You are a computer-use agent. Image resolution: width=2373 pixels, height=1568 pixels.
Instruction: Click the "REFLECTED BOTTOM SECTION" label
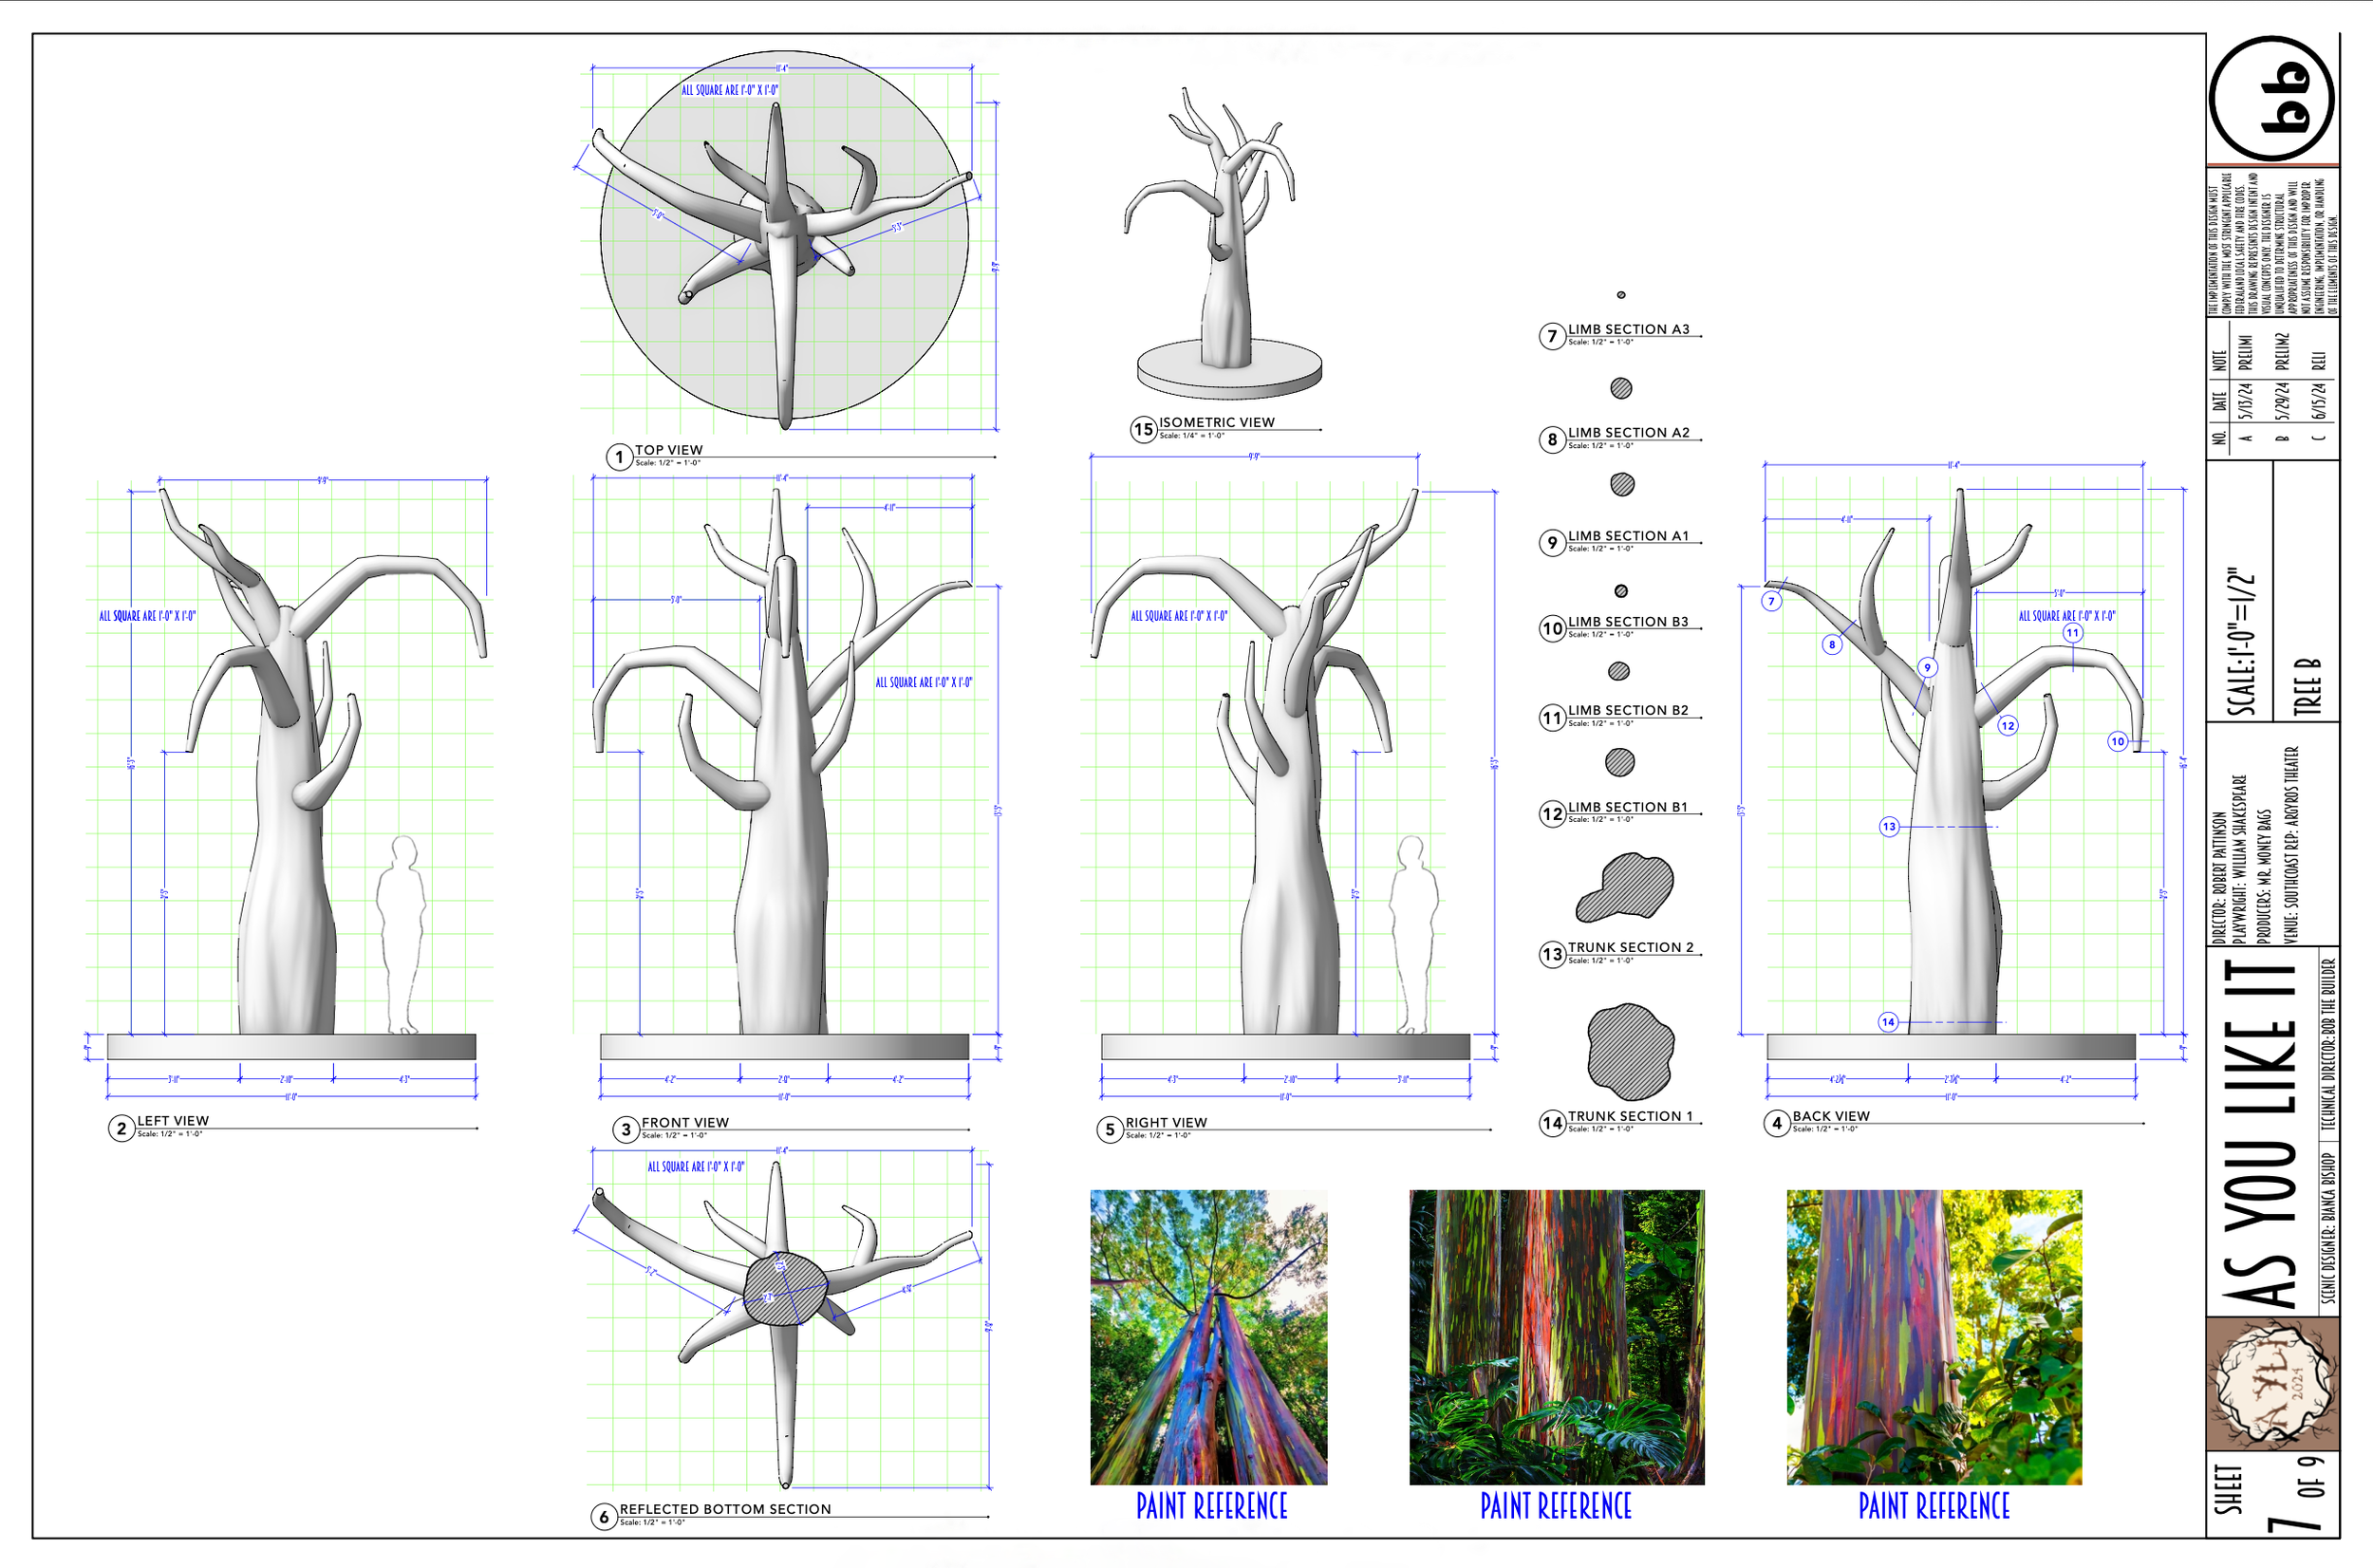click(725, 1509)
